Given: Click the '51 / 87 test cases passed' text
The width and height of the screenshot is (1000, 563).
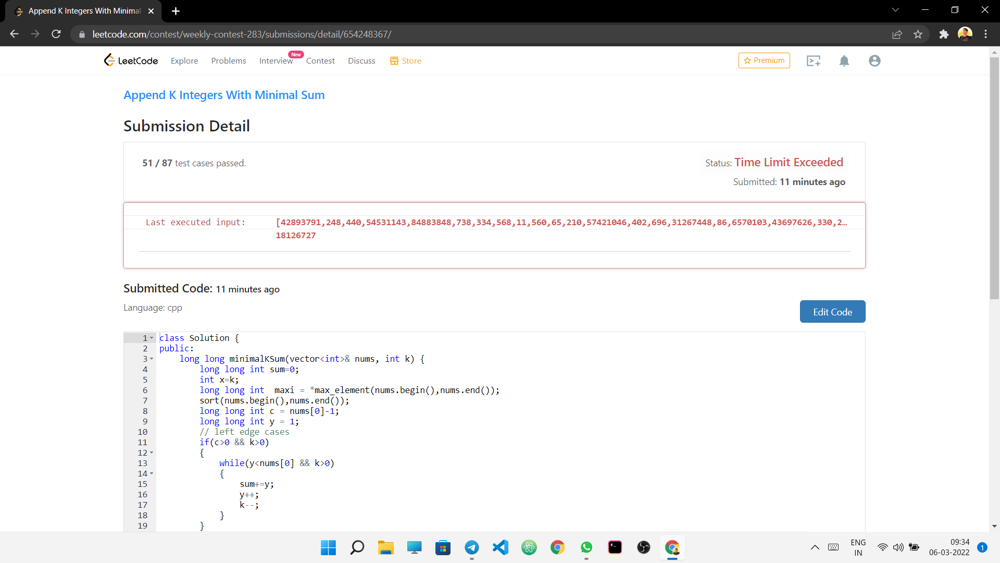Looking at the screenshot, I should point(194,163).
